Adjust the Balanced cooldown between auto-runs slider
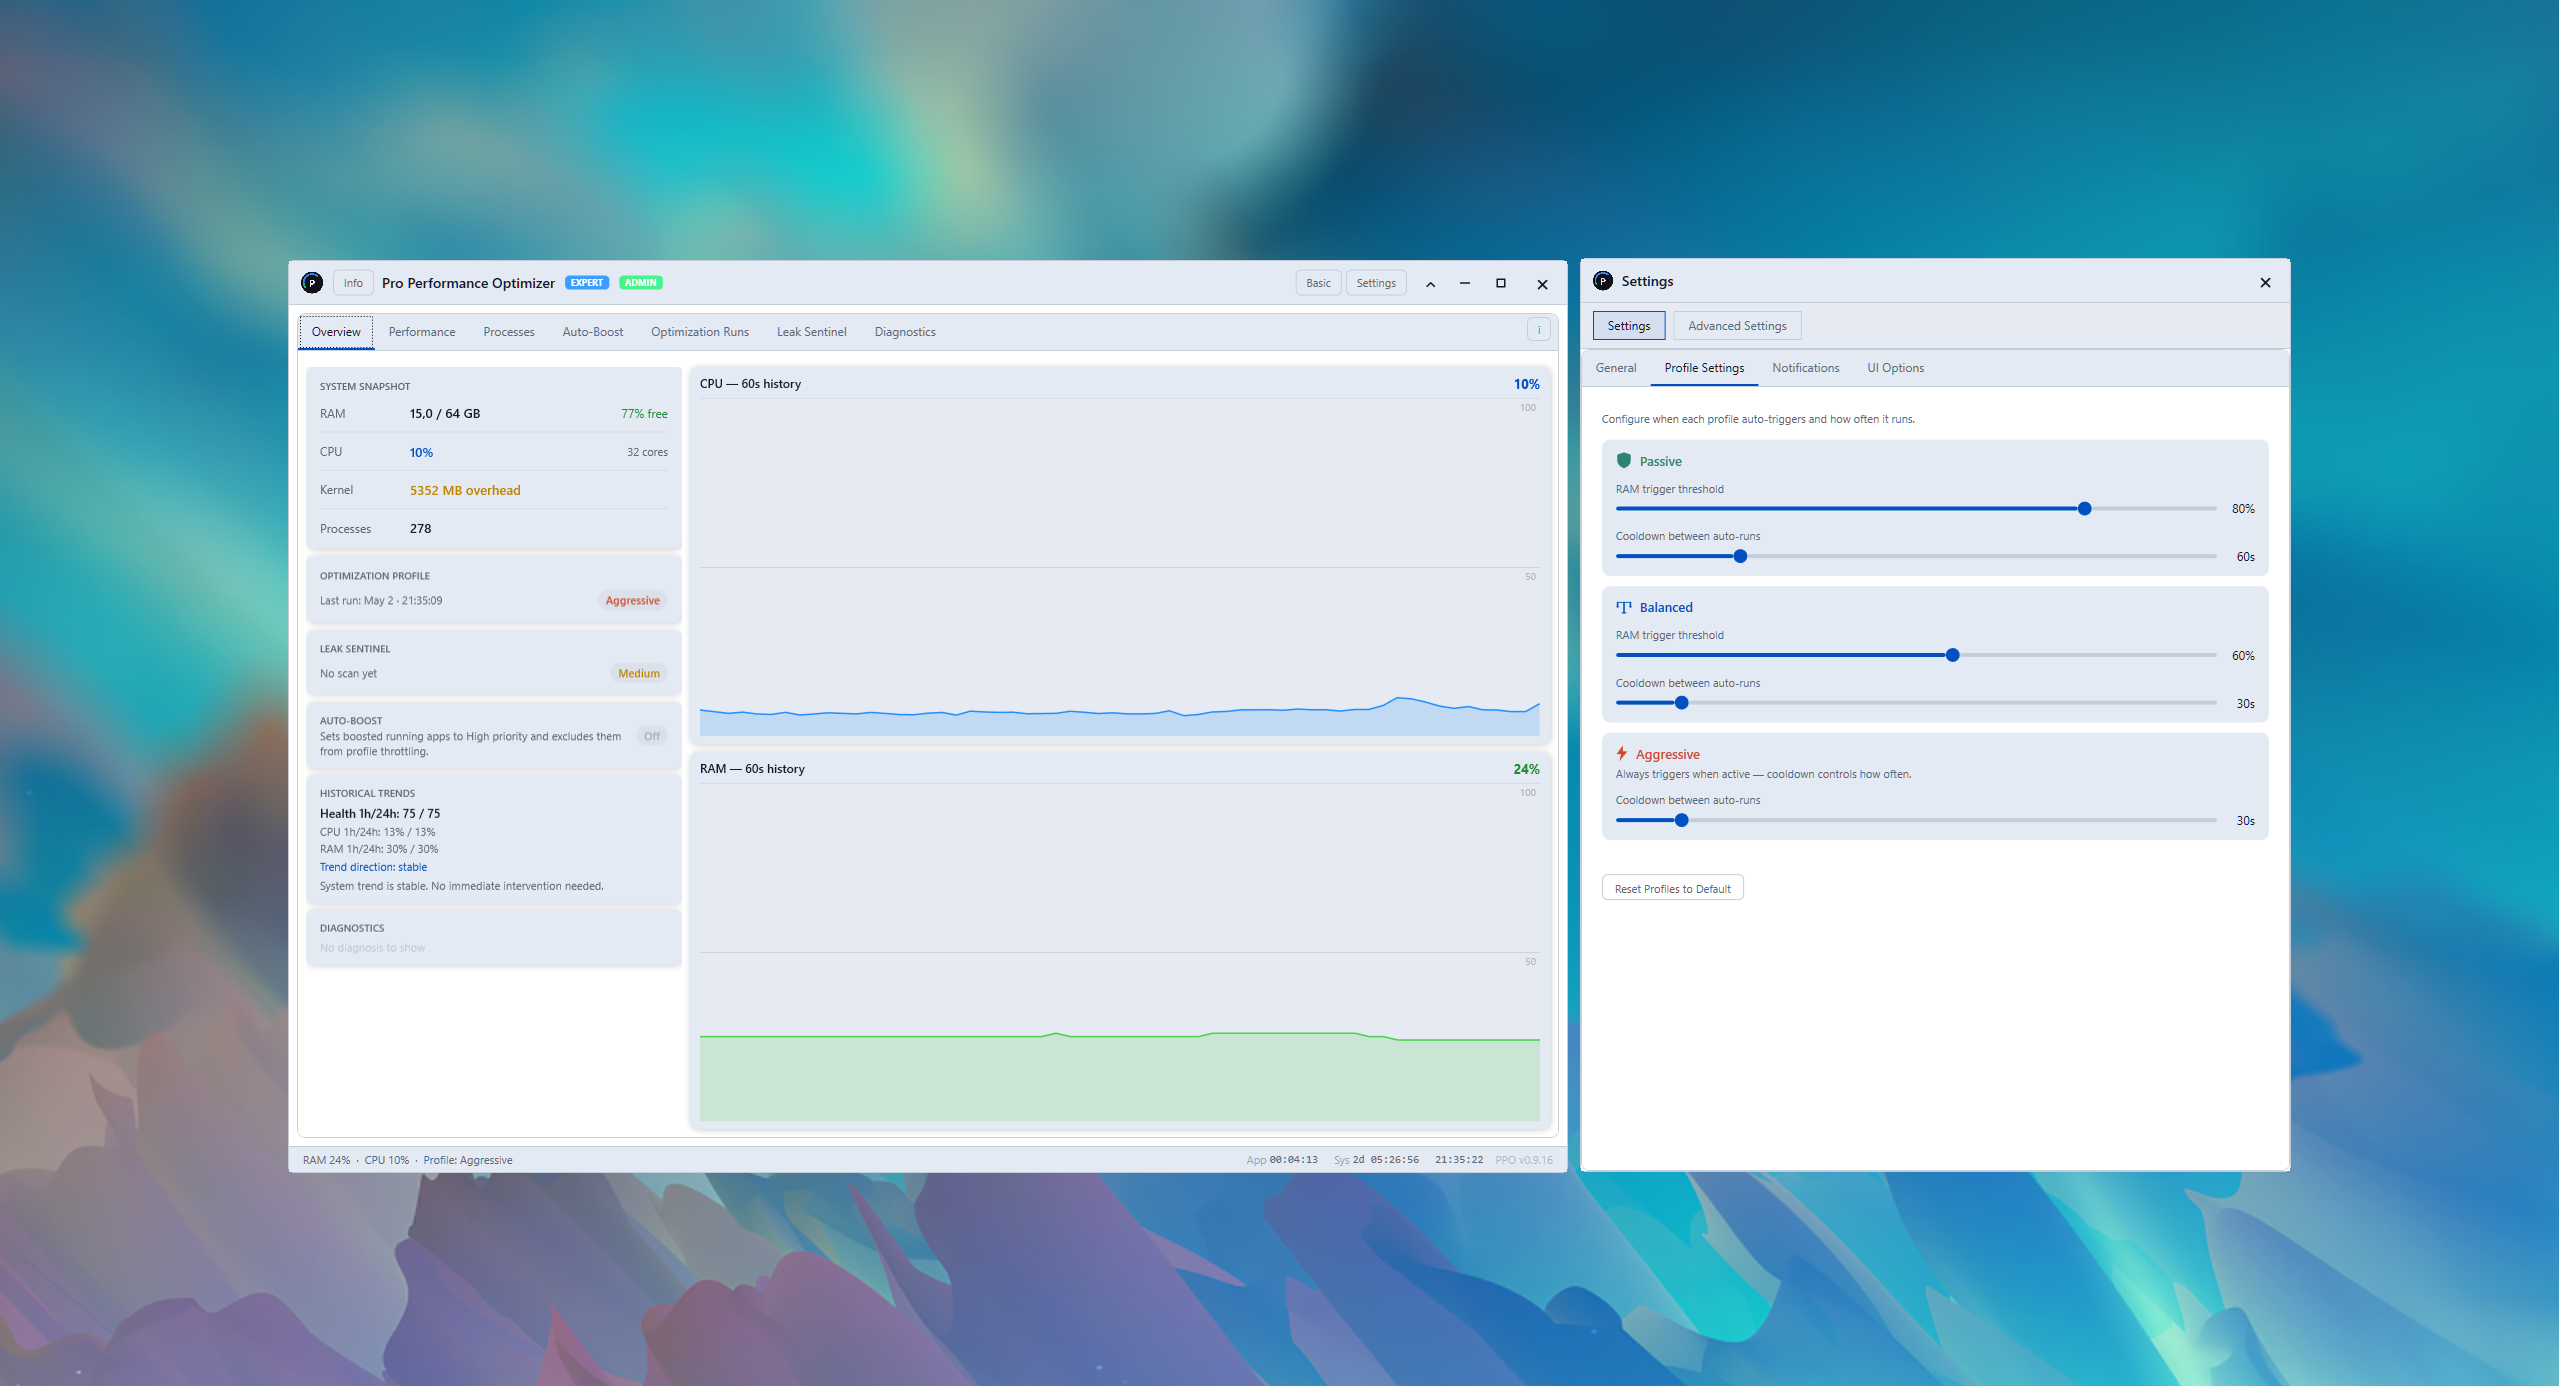The height and width of the screenshot is (1386, 2559). [x=1916, y=703]
